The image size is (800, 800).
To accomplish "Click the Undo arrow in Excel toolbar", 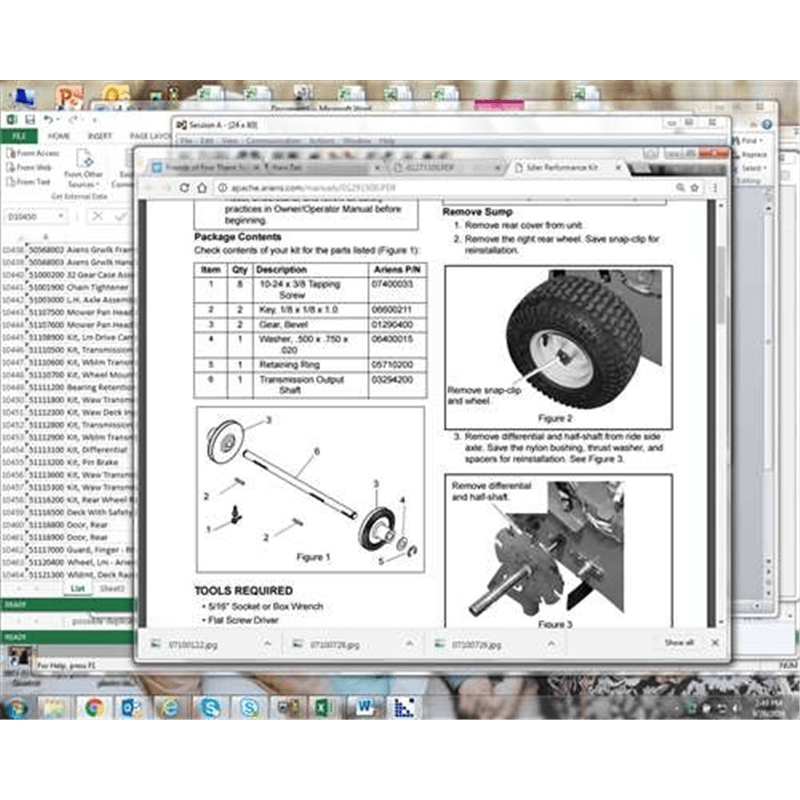I will 47,120.
